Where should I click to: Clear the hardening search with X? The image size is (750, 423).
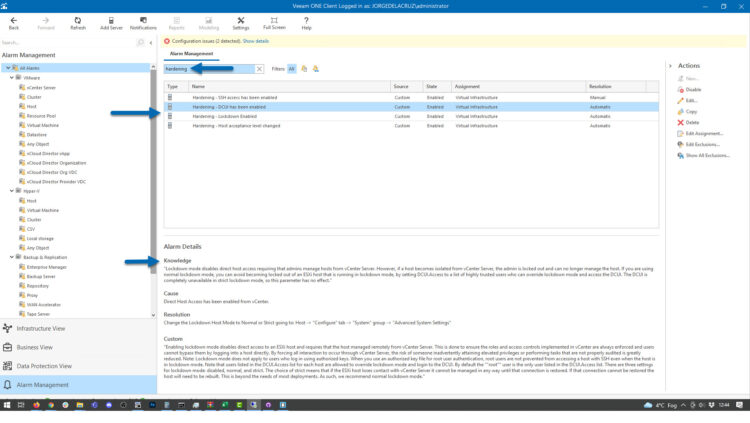259,69
